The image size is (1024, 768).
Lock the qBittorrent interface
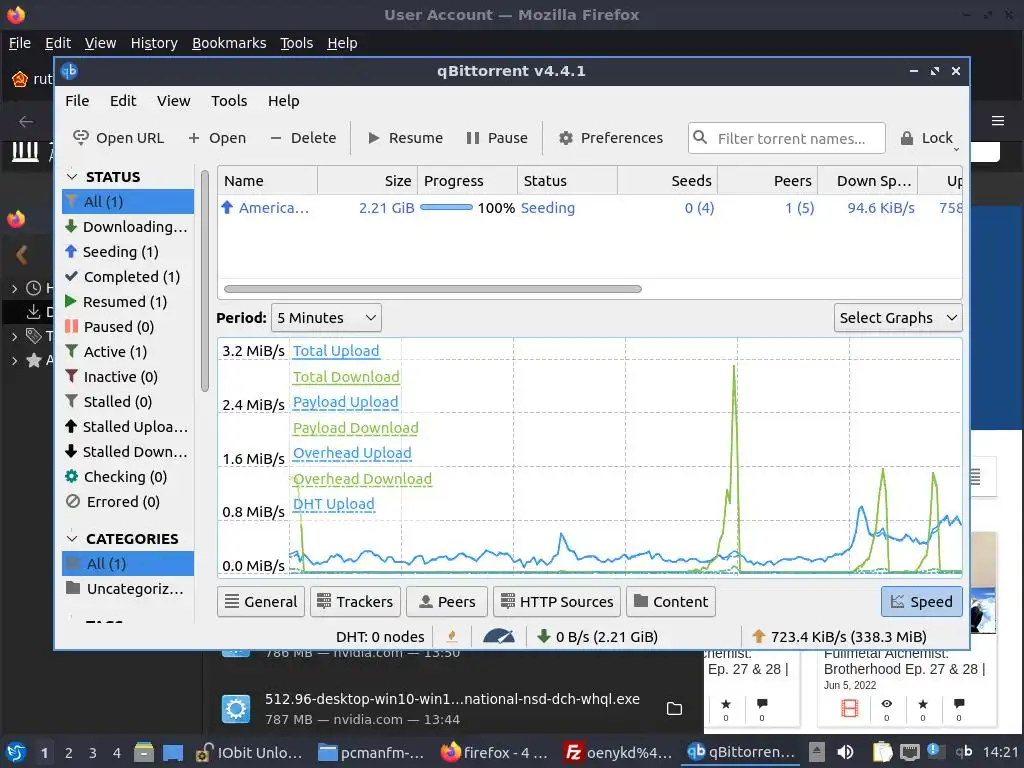click(x=927, y=138)
